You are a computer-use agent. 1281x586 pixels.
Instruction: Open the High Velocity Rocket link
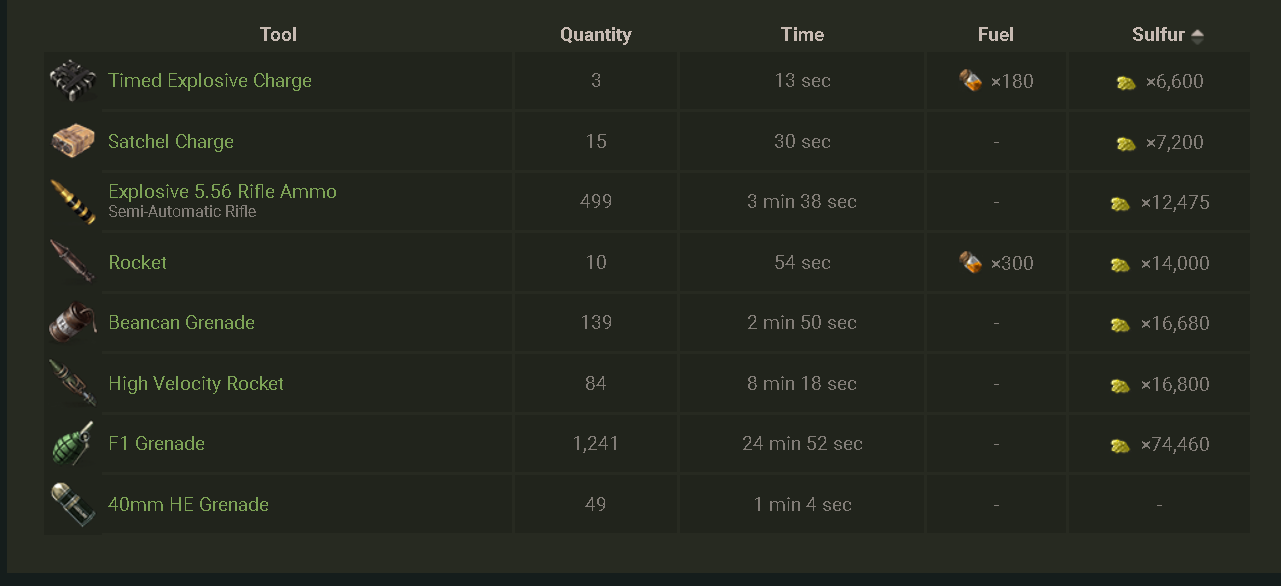196,384
